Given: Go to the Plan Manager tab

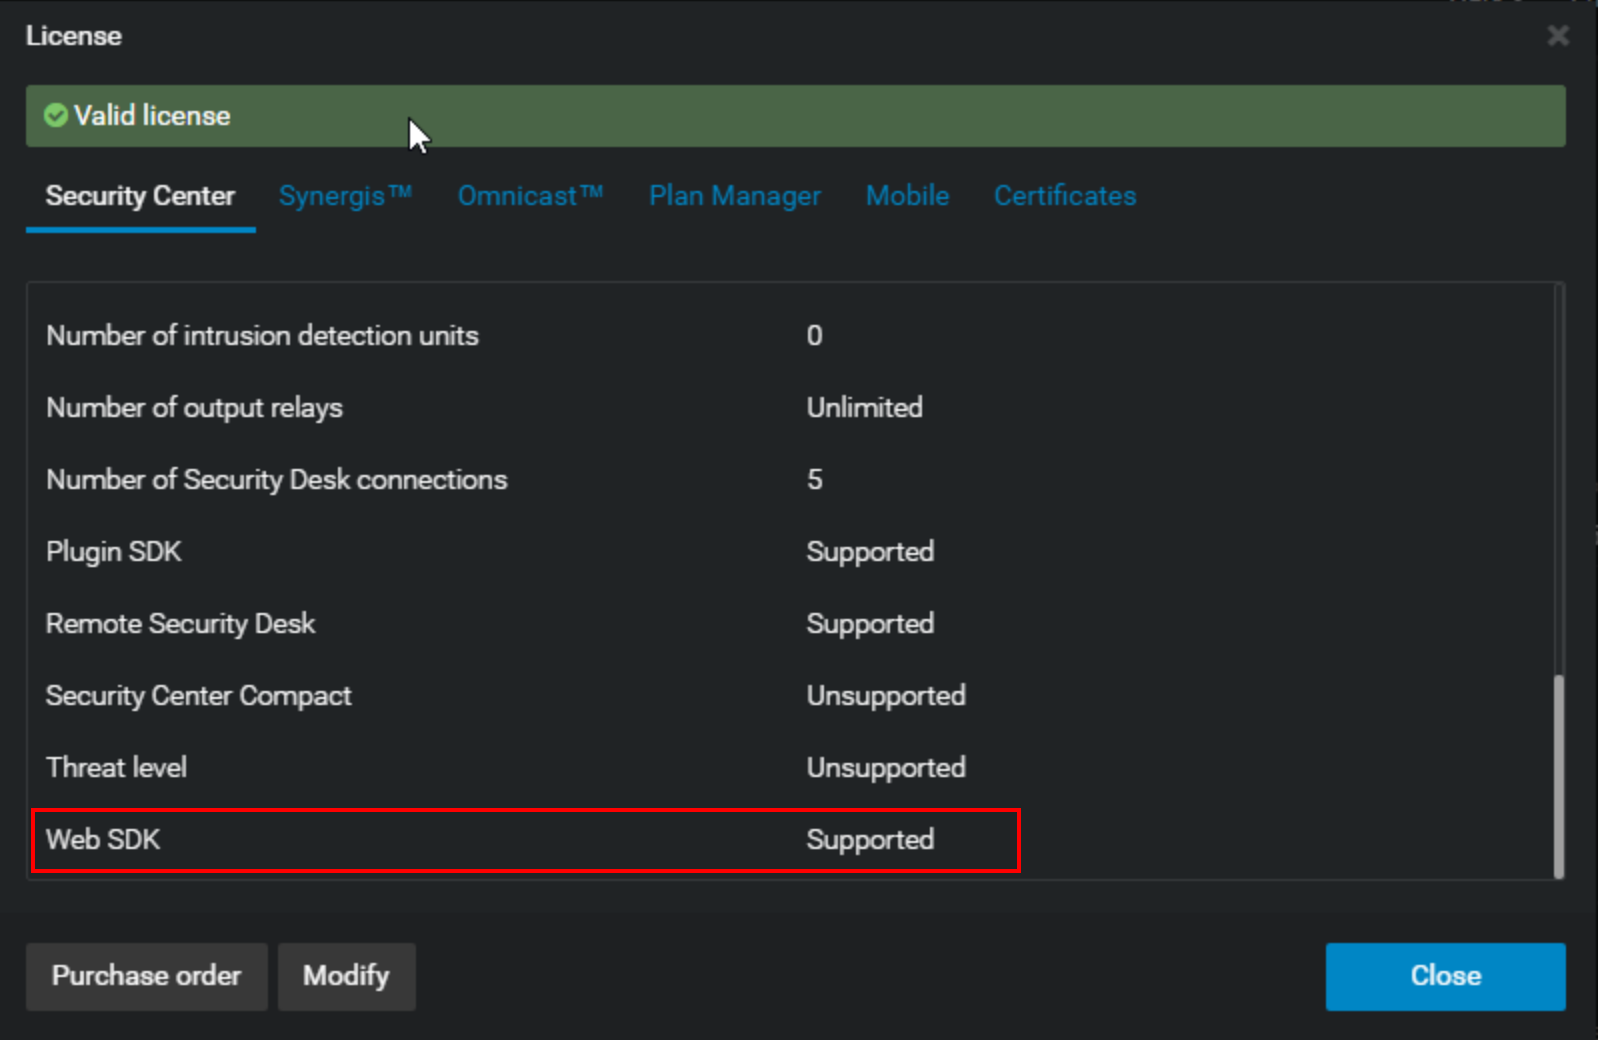Looking at the screenshot, I should [735, 196].
